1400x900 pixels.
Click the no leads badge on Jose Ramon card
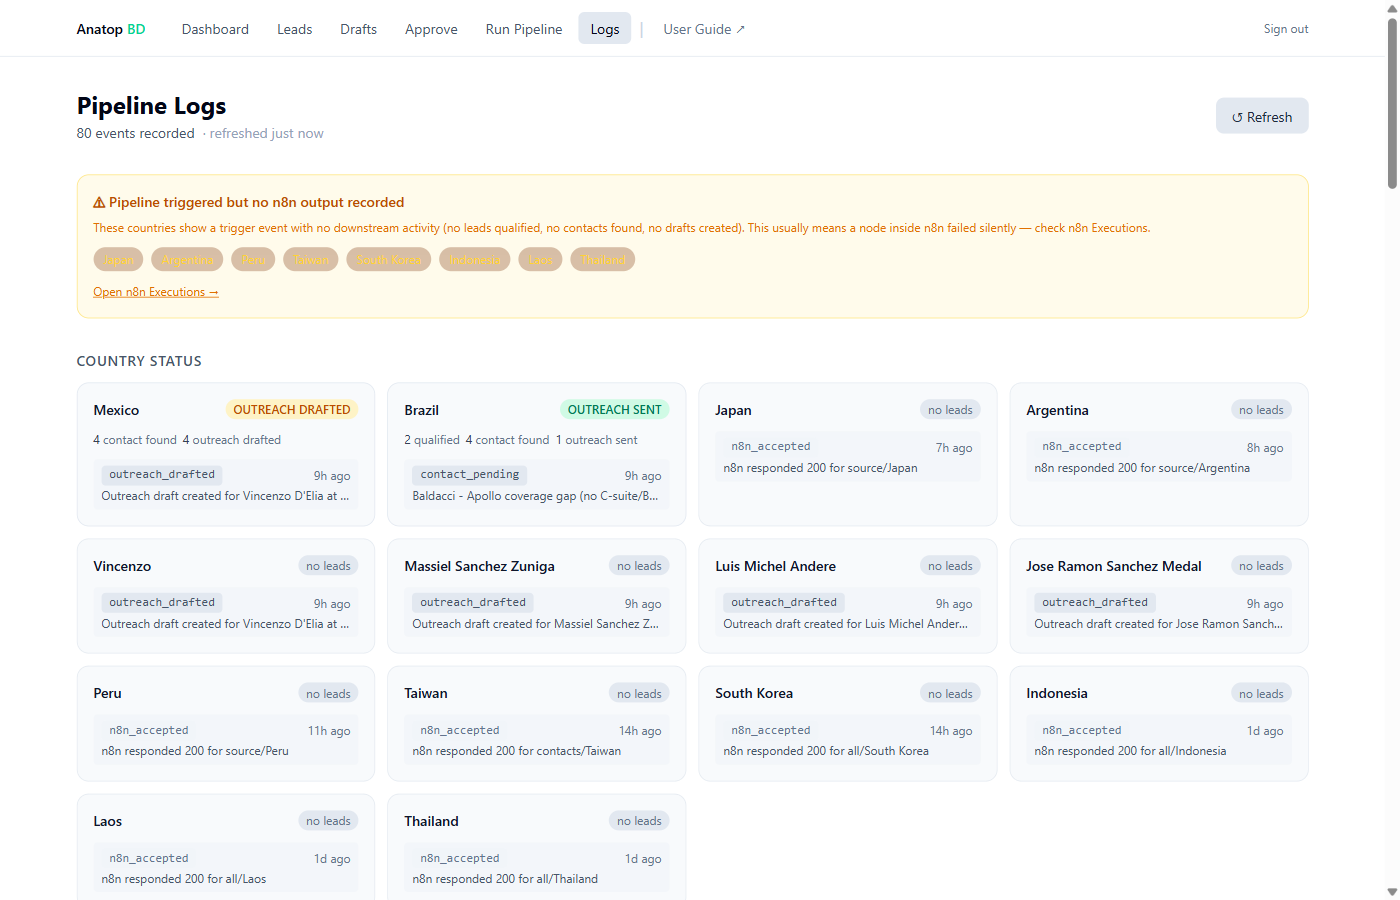(x=1261, y=566)
